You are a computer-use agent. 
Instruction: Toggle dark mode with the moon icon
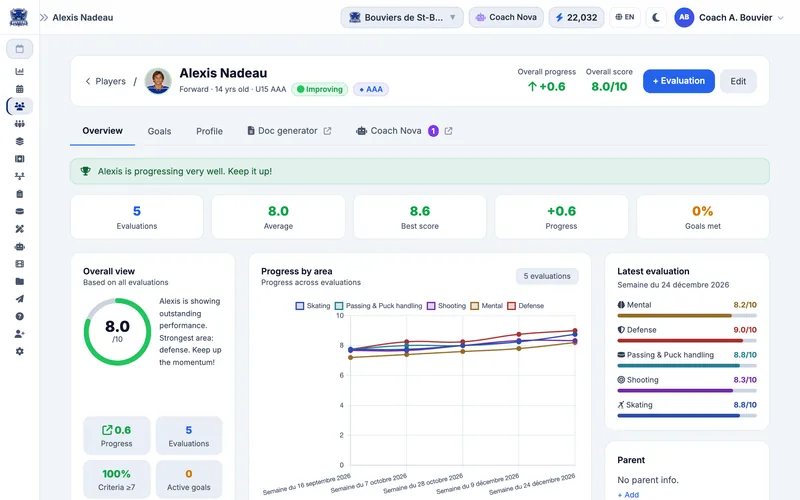pos(656,17)
